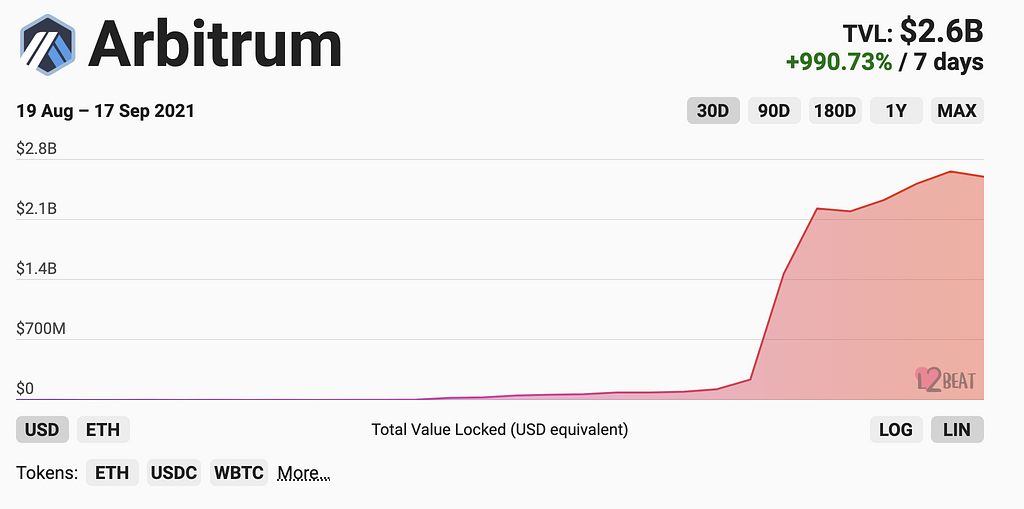Image resolution: width=1024 pixels, height=509 pixels.
Task: Switch chart to LIN scale
Action: [957, 430]
